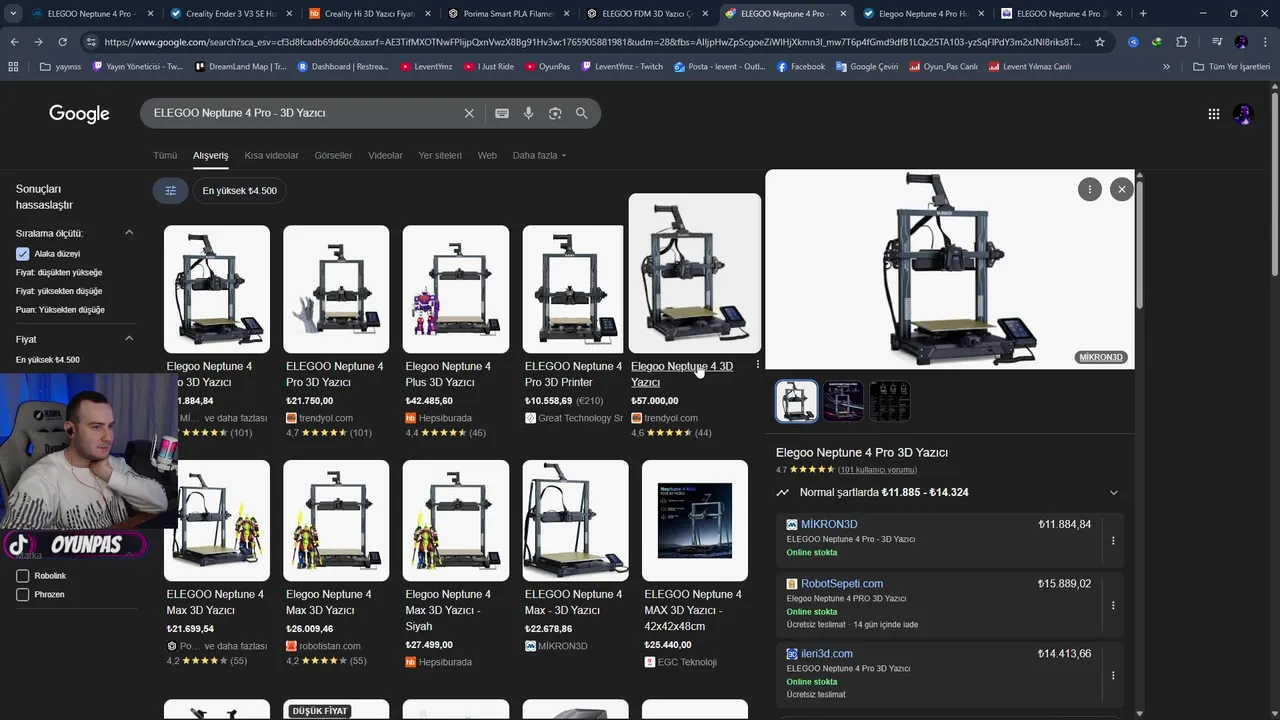This screenshot has height=720, width=1280.
Task: Close the product detail panel
Action: [x=1122, y=189]
